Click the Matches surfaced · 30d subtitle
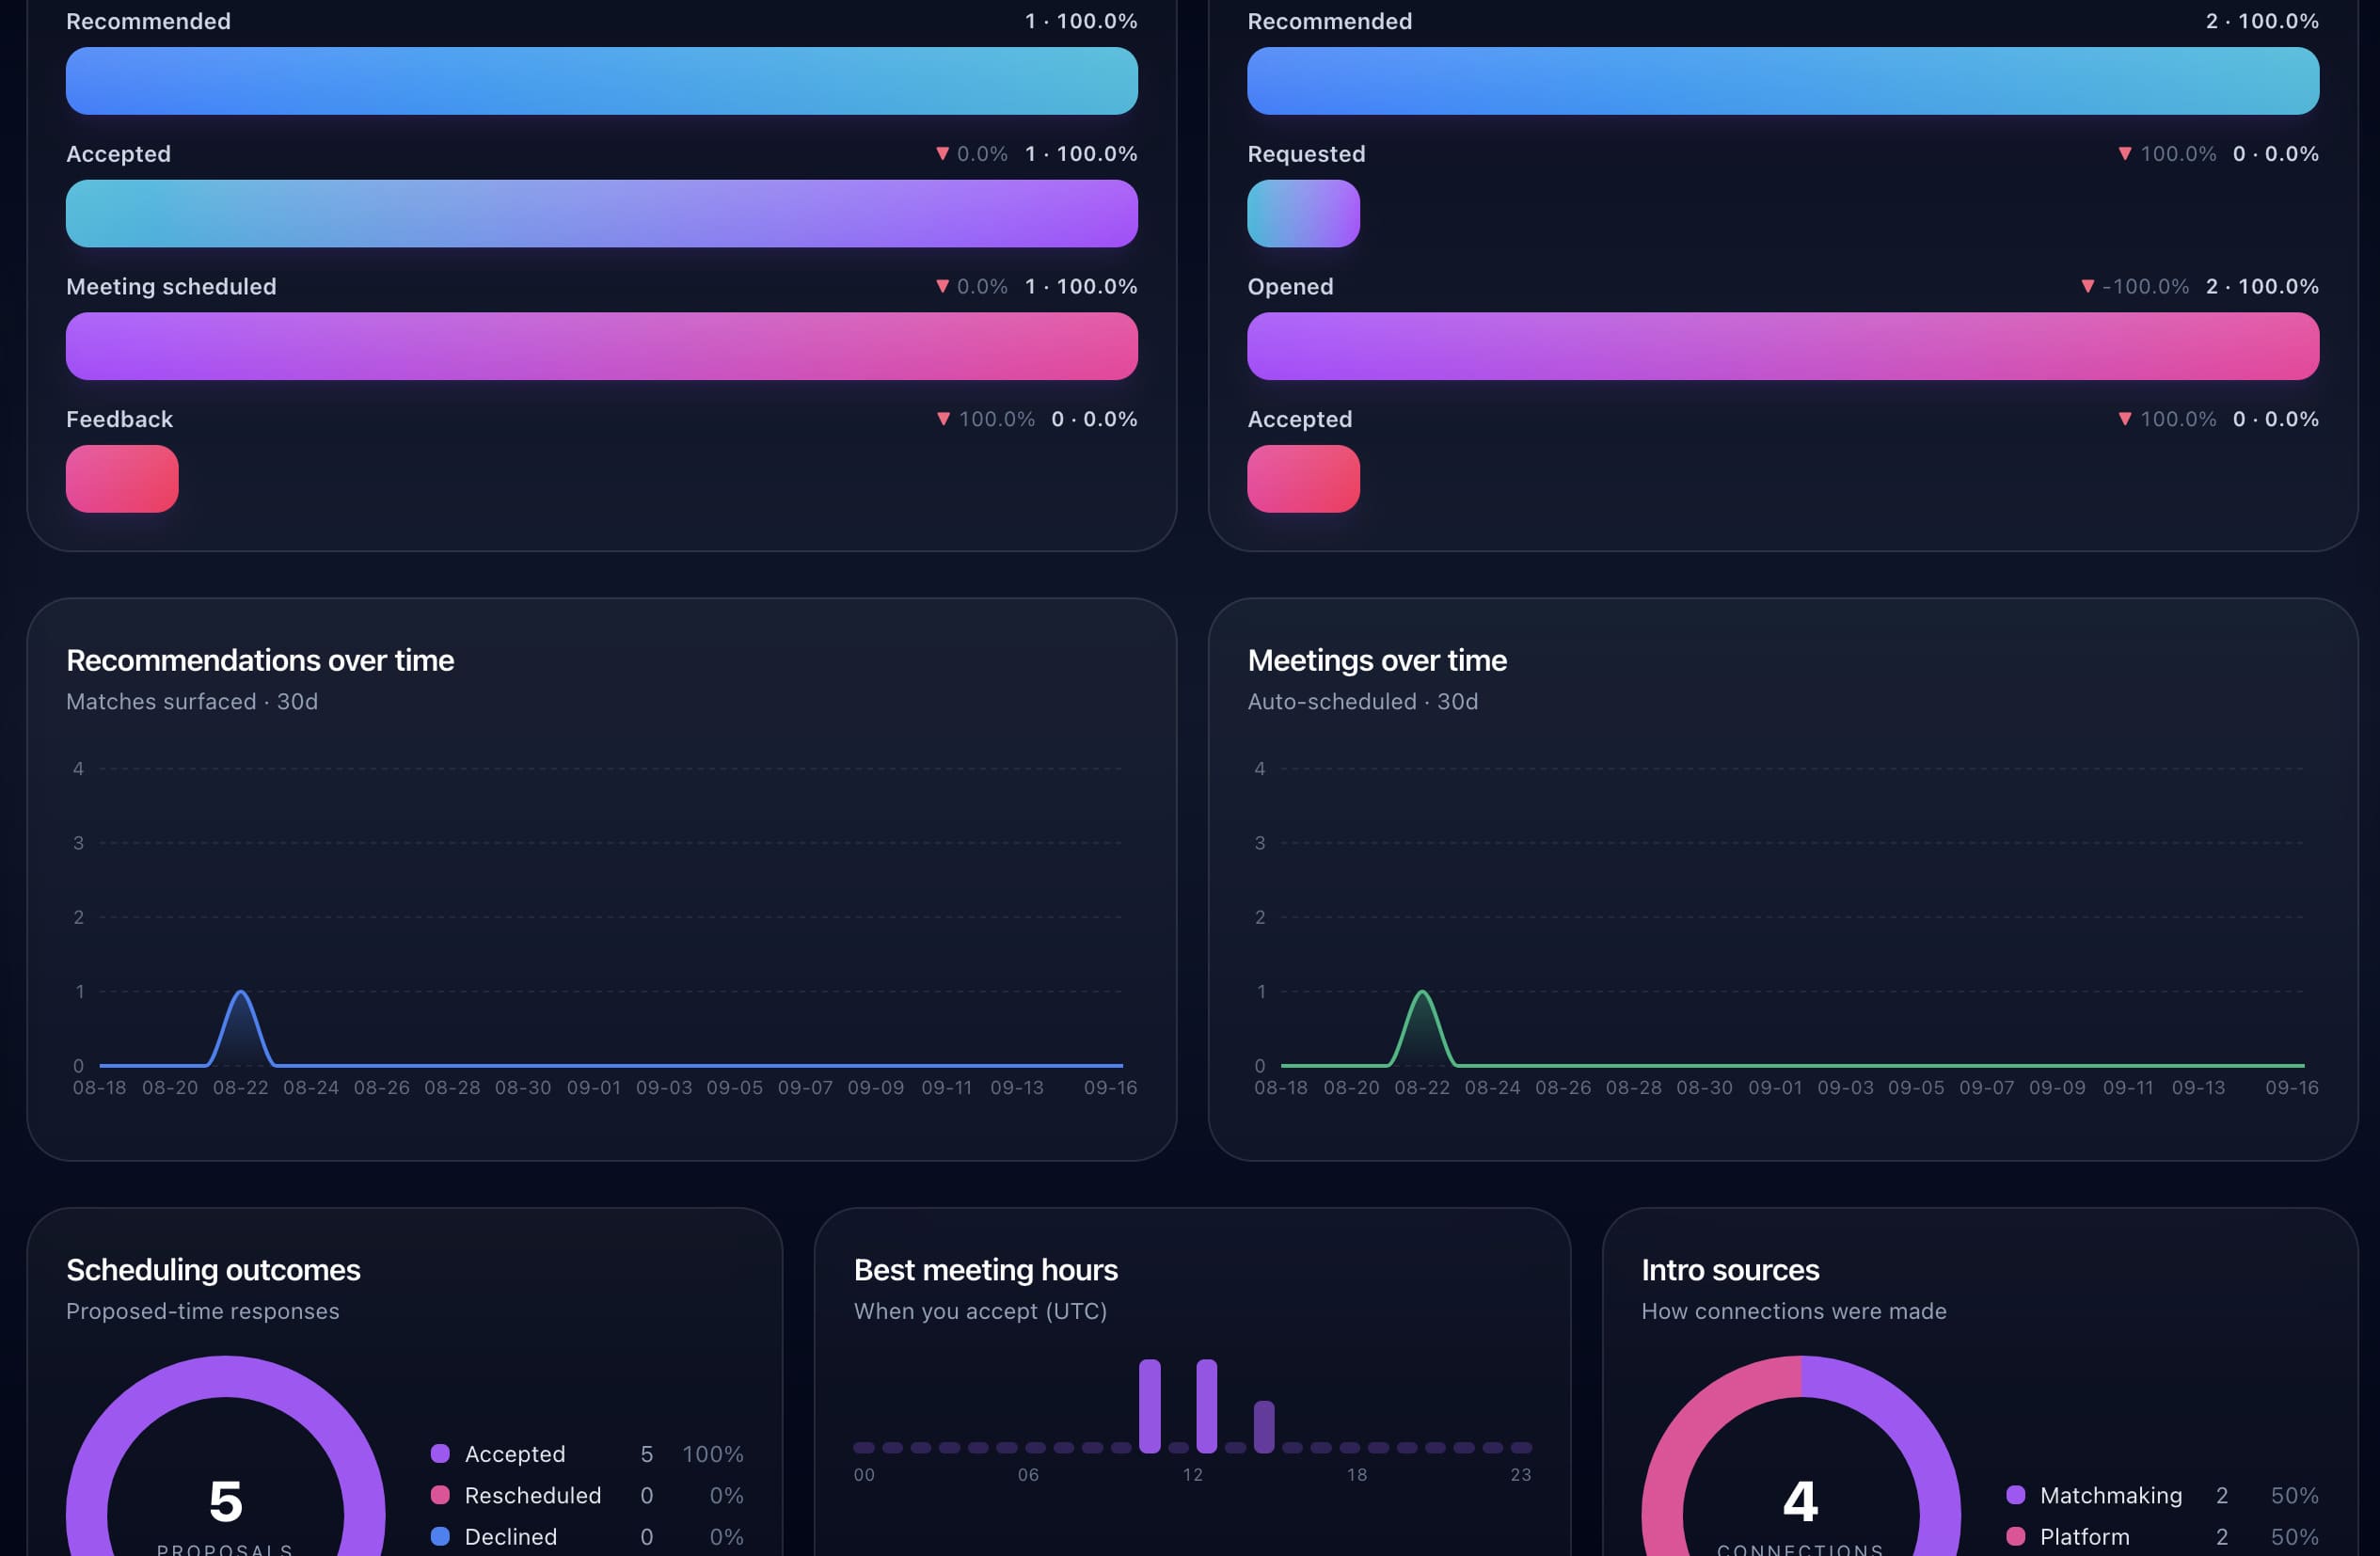Viewport: 2380px width, 1556px height. click(192, 702)
